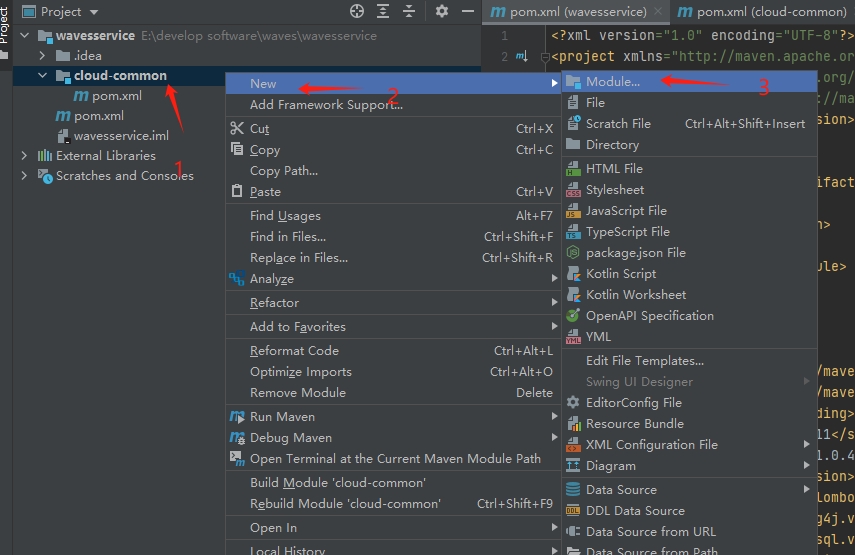This screenshot has width=855, height=555.
Task: Choose Optimize Imports entry
Action: [393, 371]
